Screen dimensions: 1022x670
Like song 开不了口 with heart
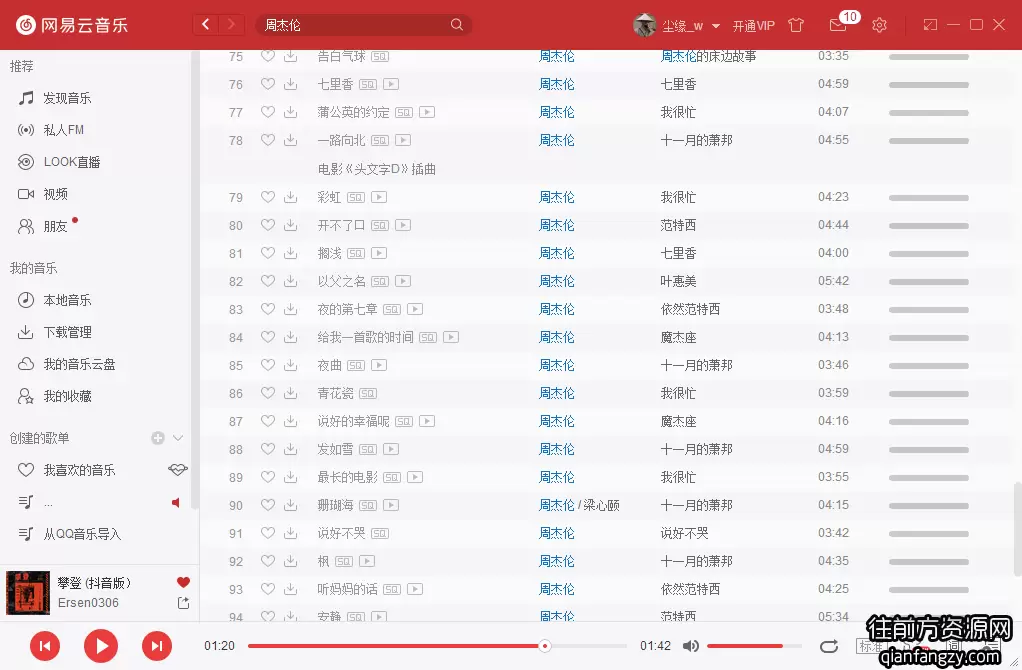[267, 224]
